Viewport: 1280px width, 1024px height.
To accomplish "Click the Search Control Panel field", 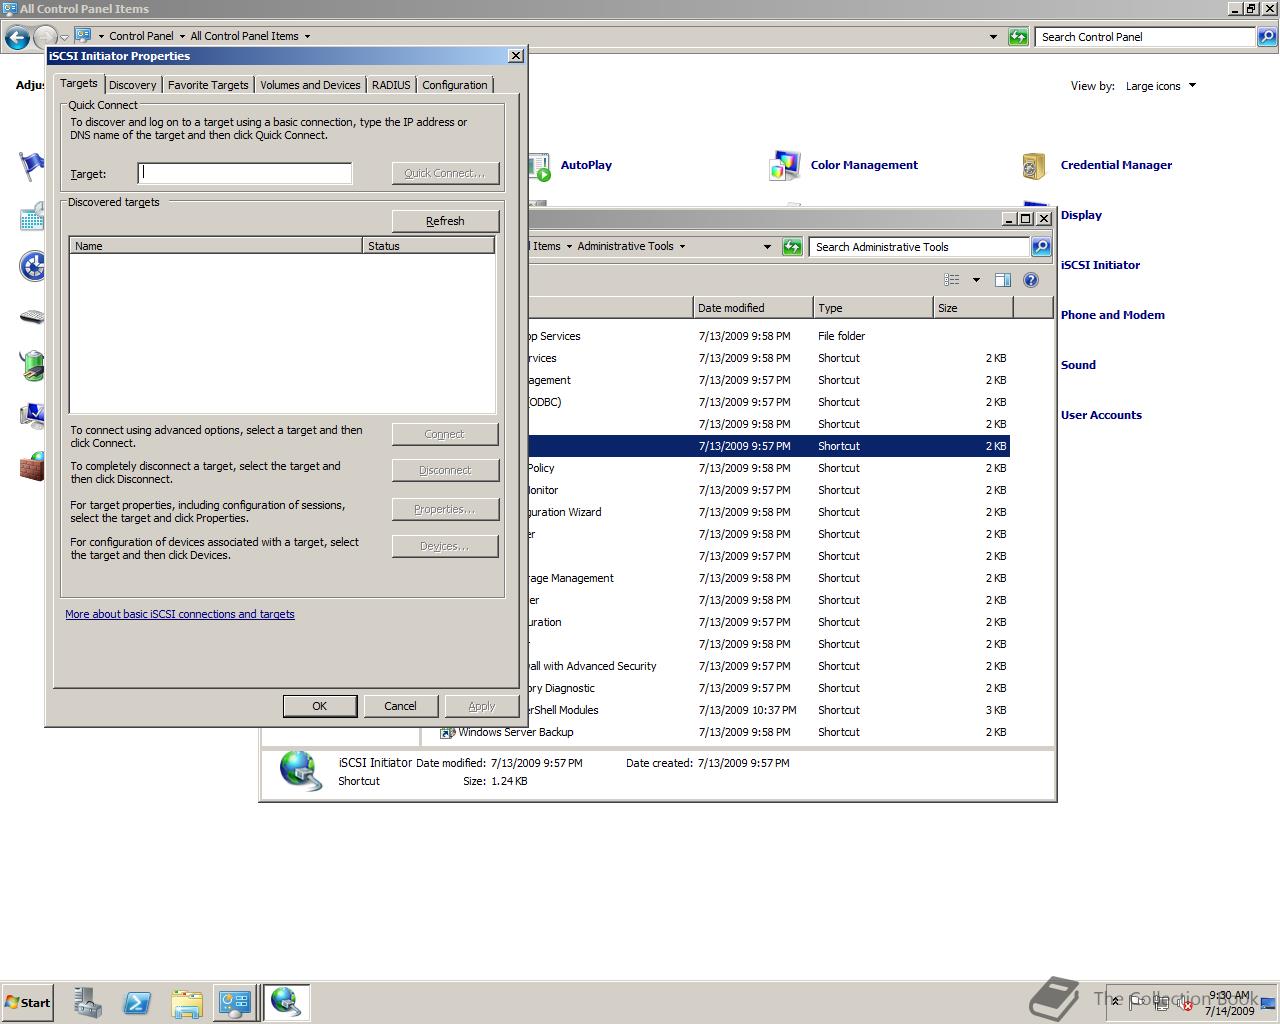I will [1146, 37].
